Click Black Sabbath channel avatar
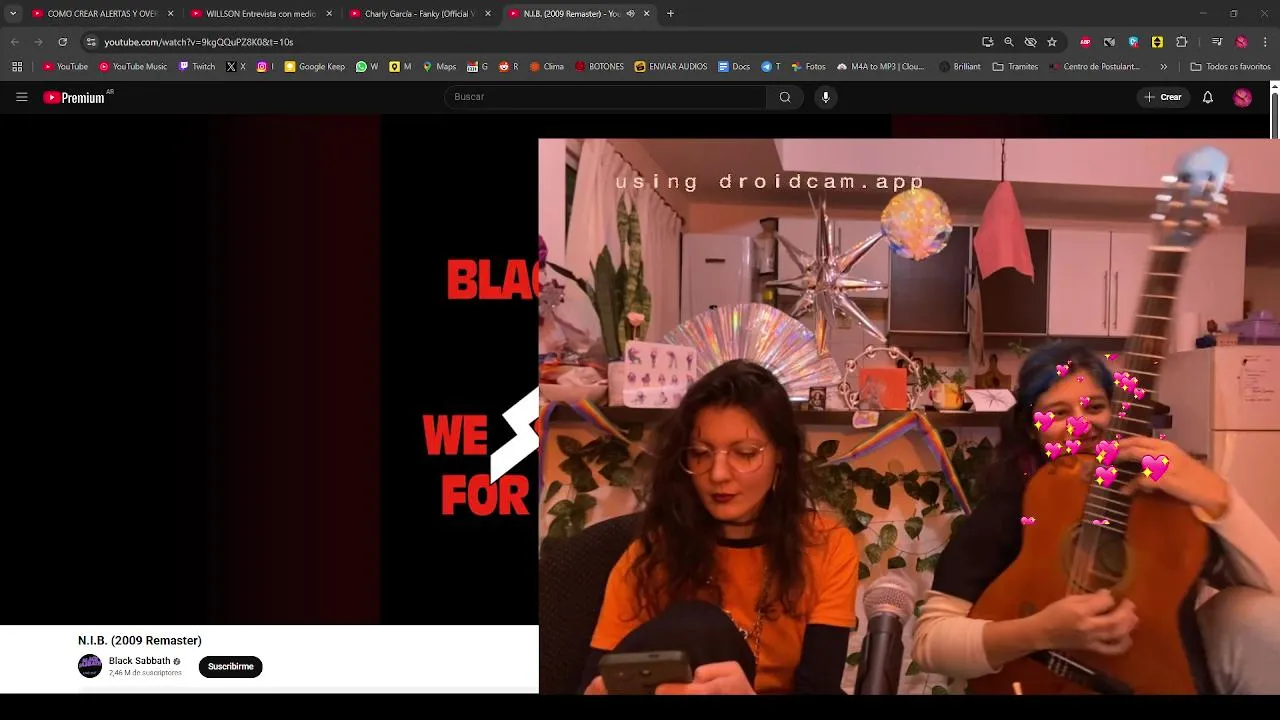 (x=90, y=666)
